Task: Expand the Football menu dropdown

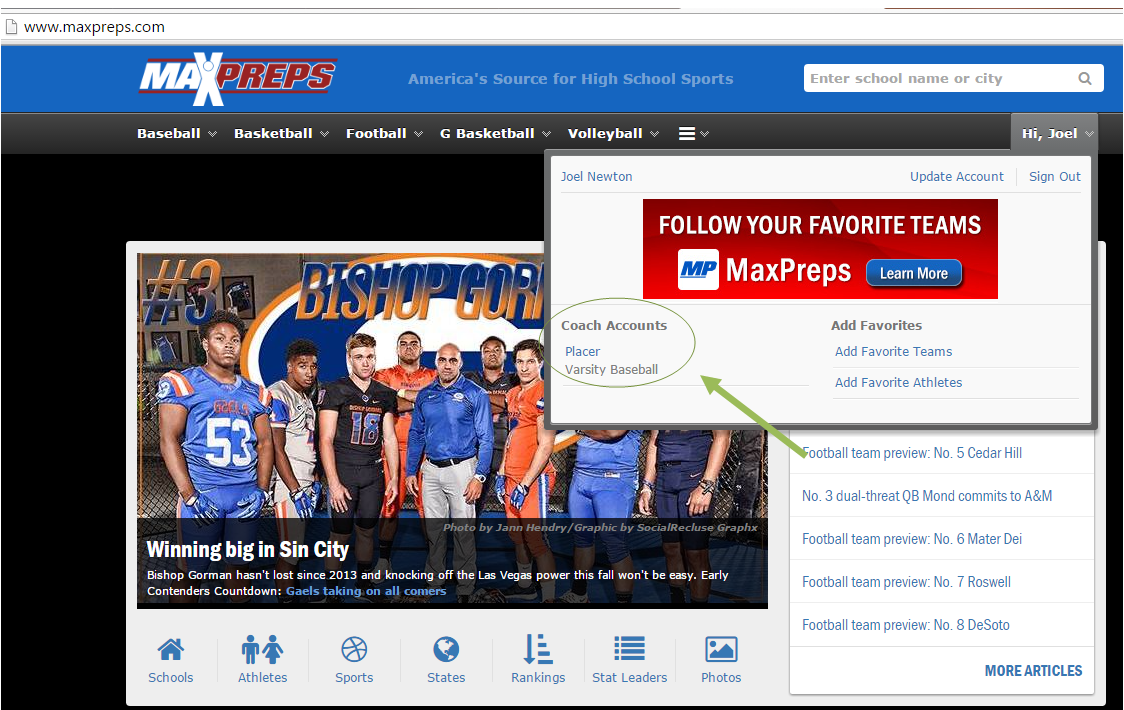Action: coord(384,133)
